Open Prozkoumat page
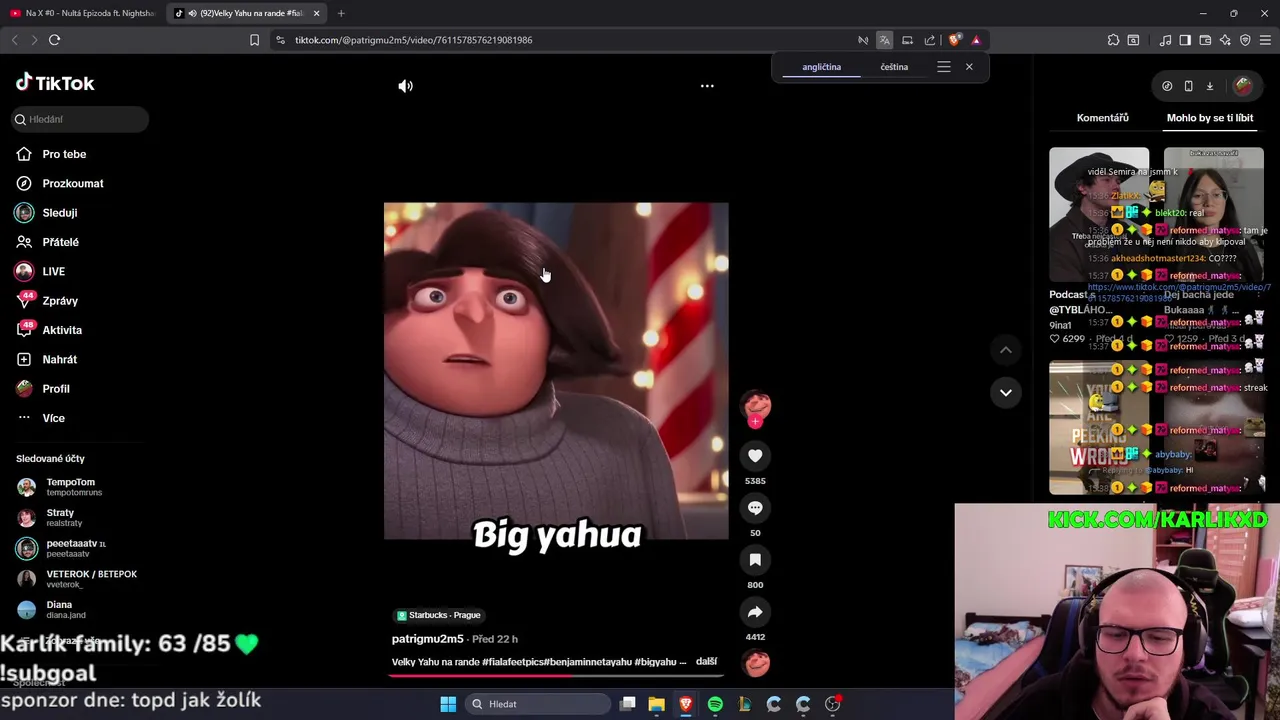 pyautogui.click(x=73, y=184)
